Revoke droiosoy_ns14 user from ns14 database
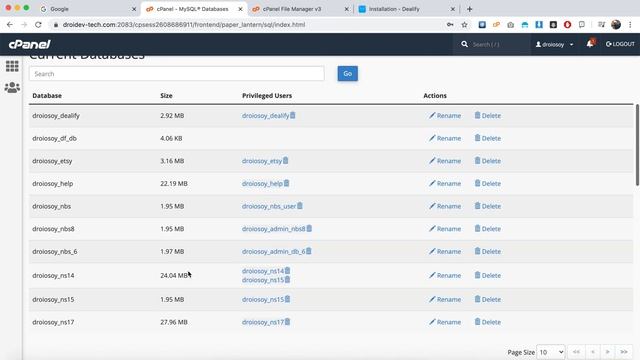The image size is (640, 360). tap(288, 271)
